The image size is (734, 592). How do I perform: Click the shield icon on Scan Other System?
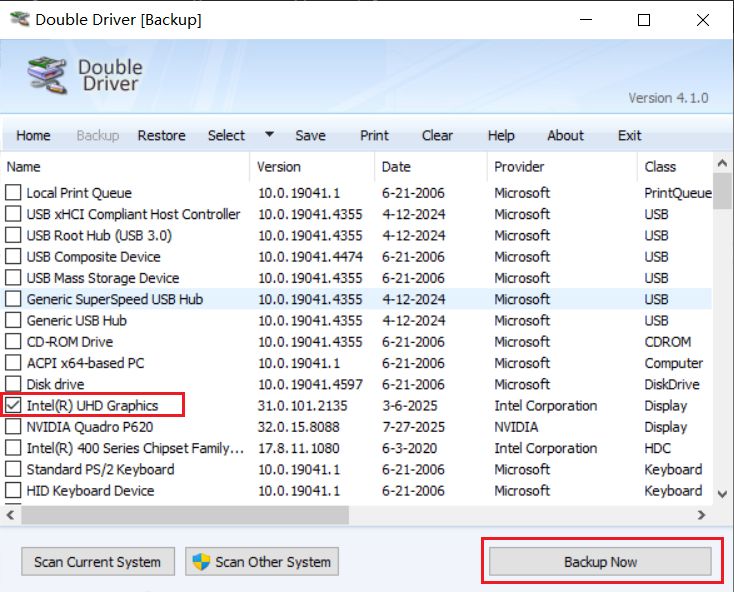203,562
